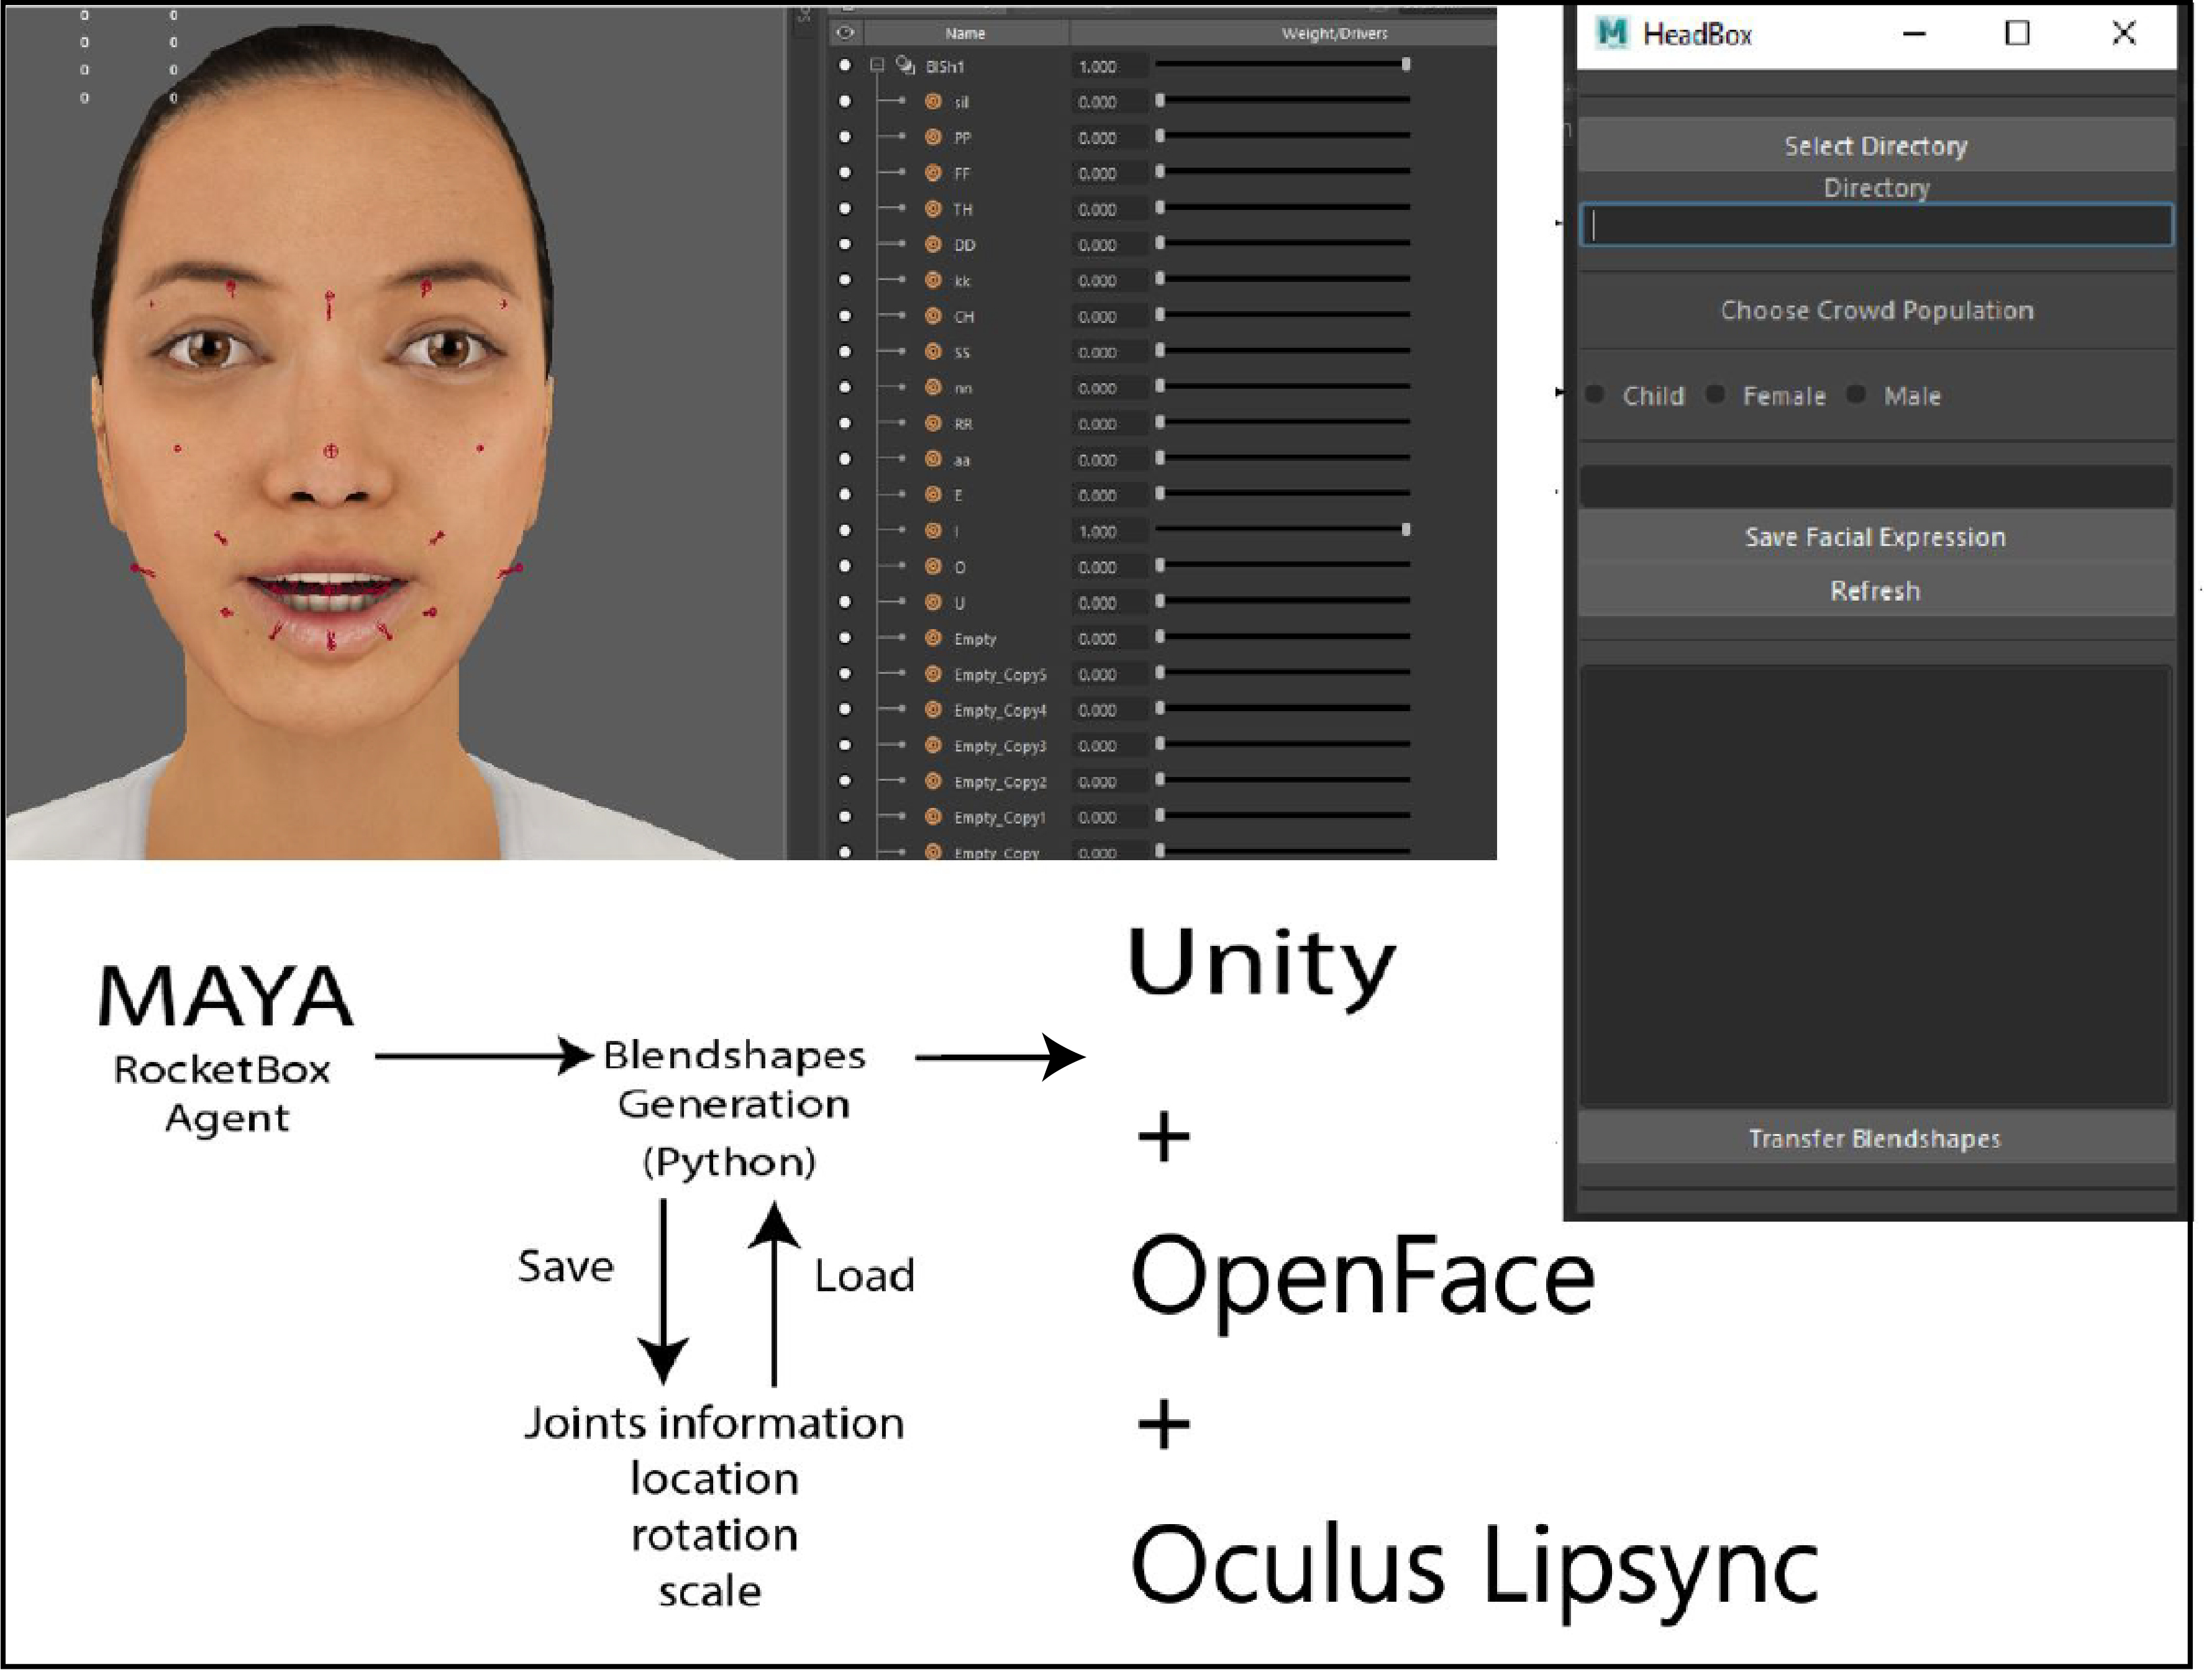
Task: Select the SS target shape icon
Action: 933,352
